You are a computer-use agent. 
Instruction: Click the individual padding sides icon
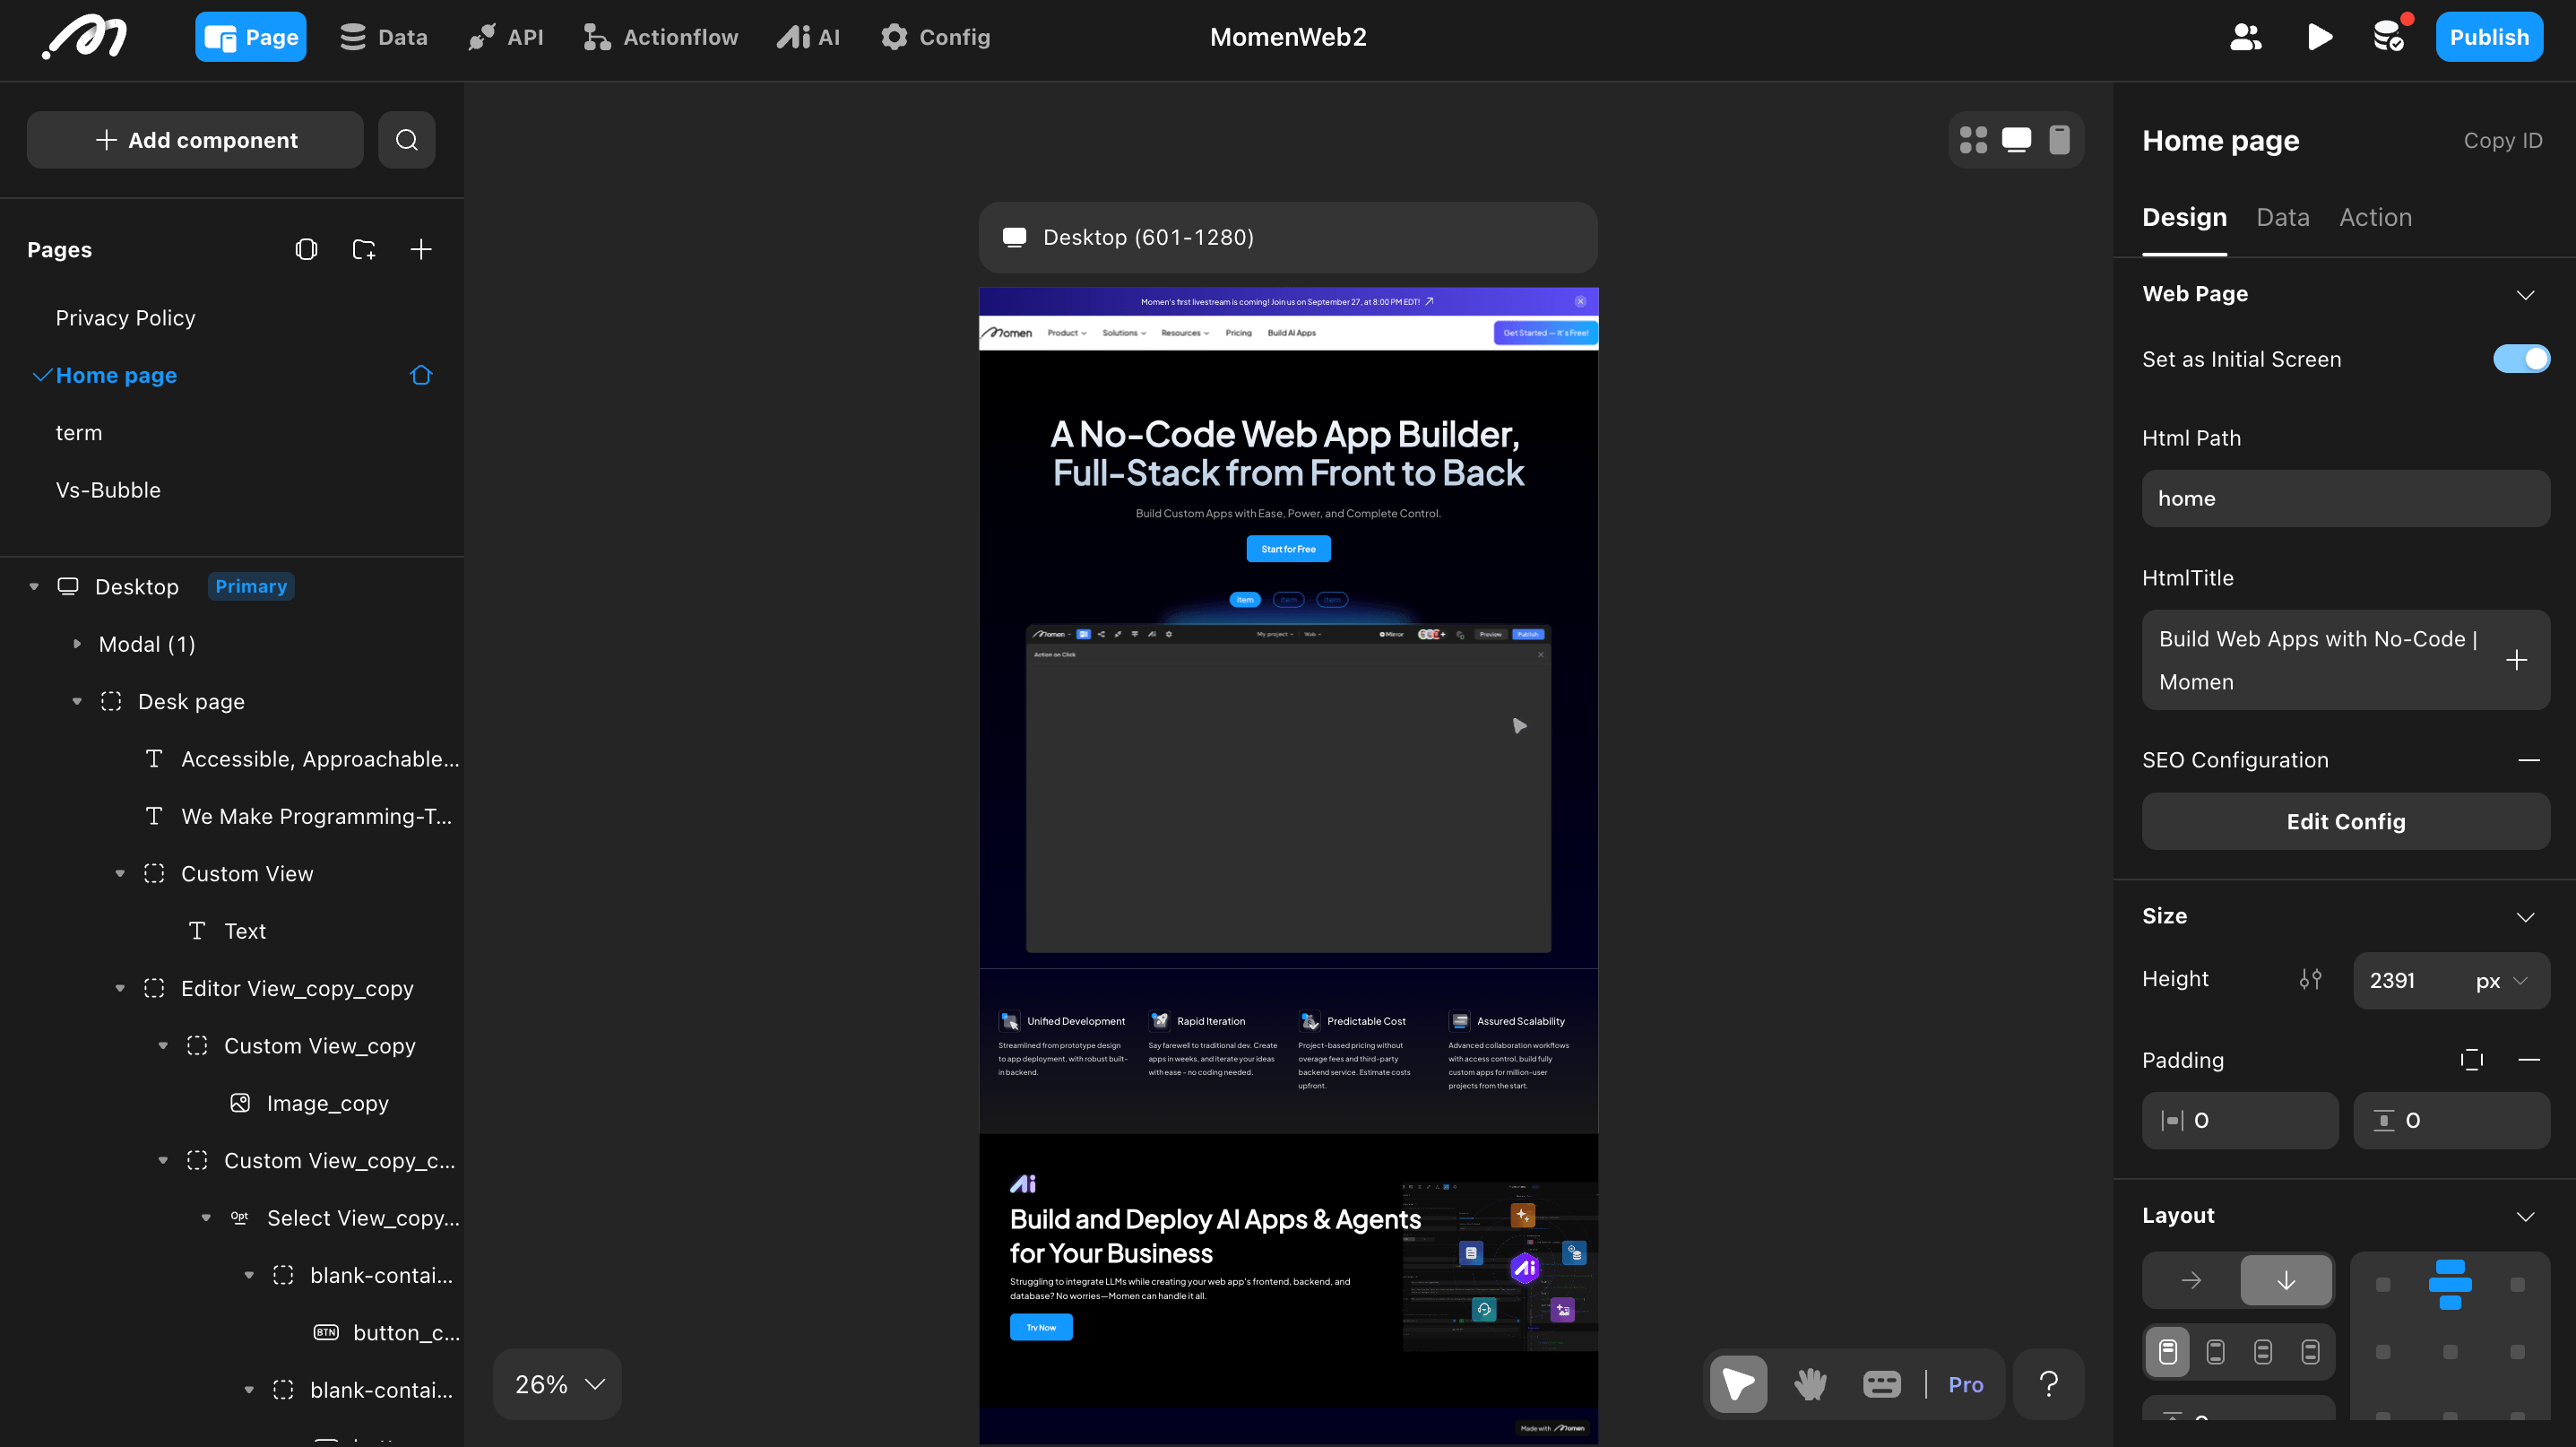(x=2471, y=1060)
